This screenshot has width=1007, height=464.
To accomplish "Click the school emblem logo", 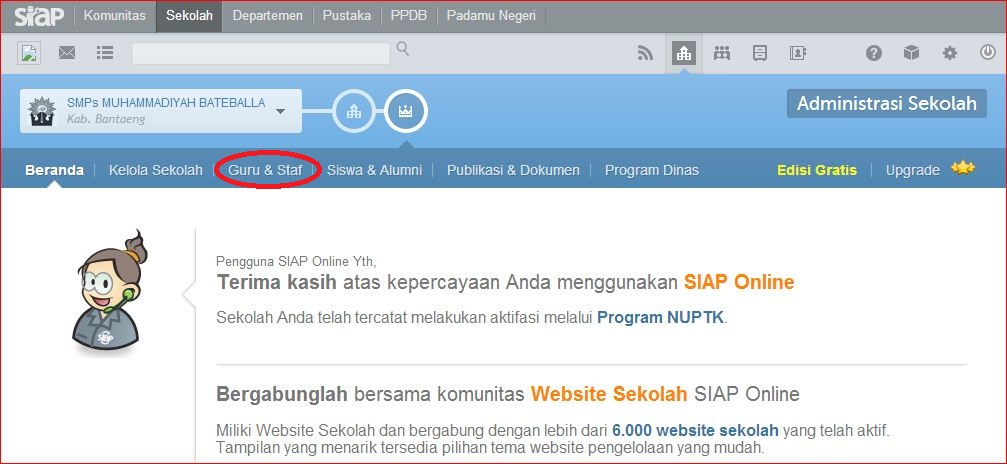I will click(x=42, y=111).
